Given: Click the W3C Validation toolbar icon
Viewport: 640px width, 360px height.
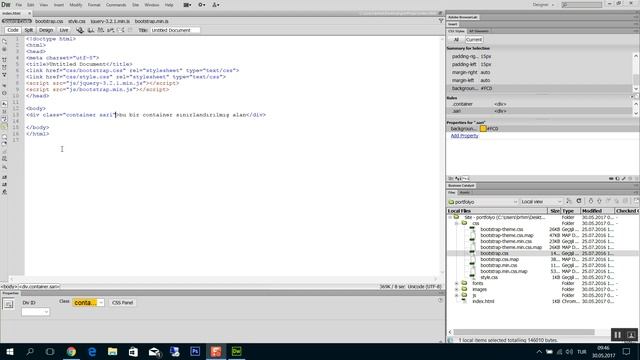Looking at the screenshot, I should click(x=100, y=30).
